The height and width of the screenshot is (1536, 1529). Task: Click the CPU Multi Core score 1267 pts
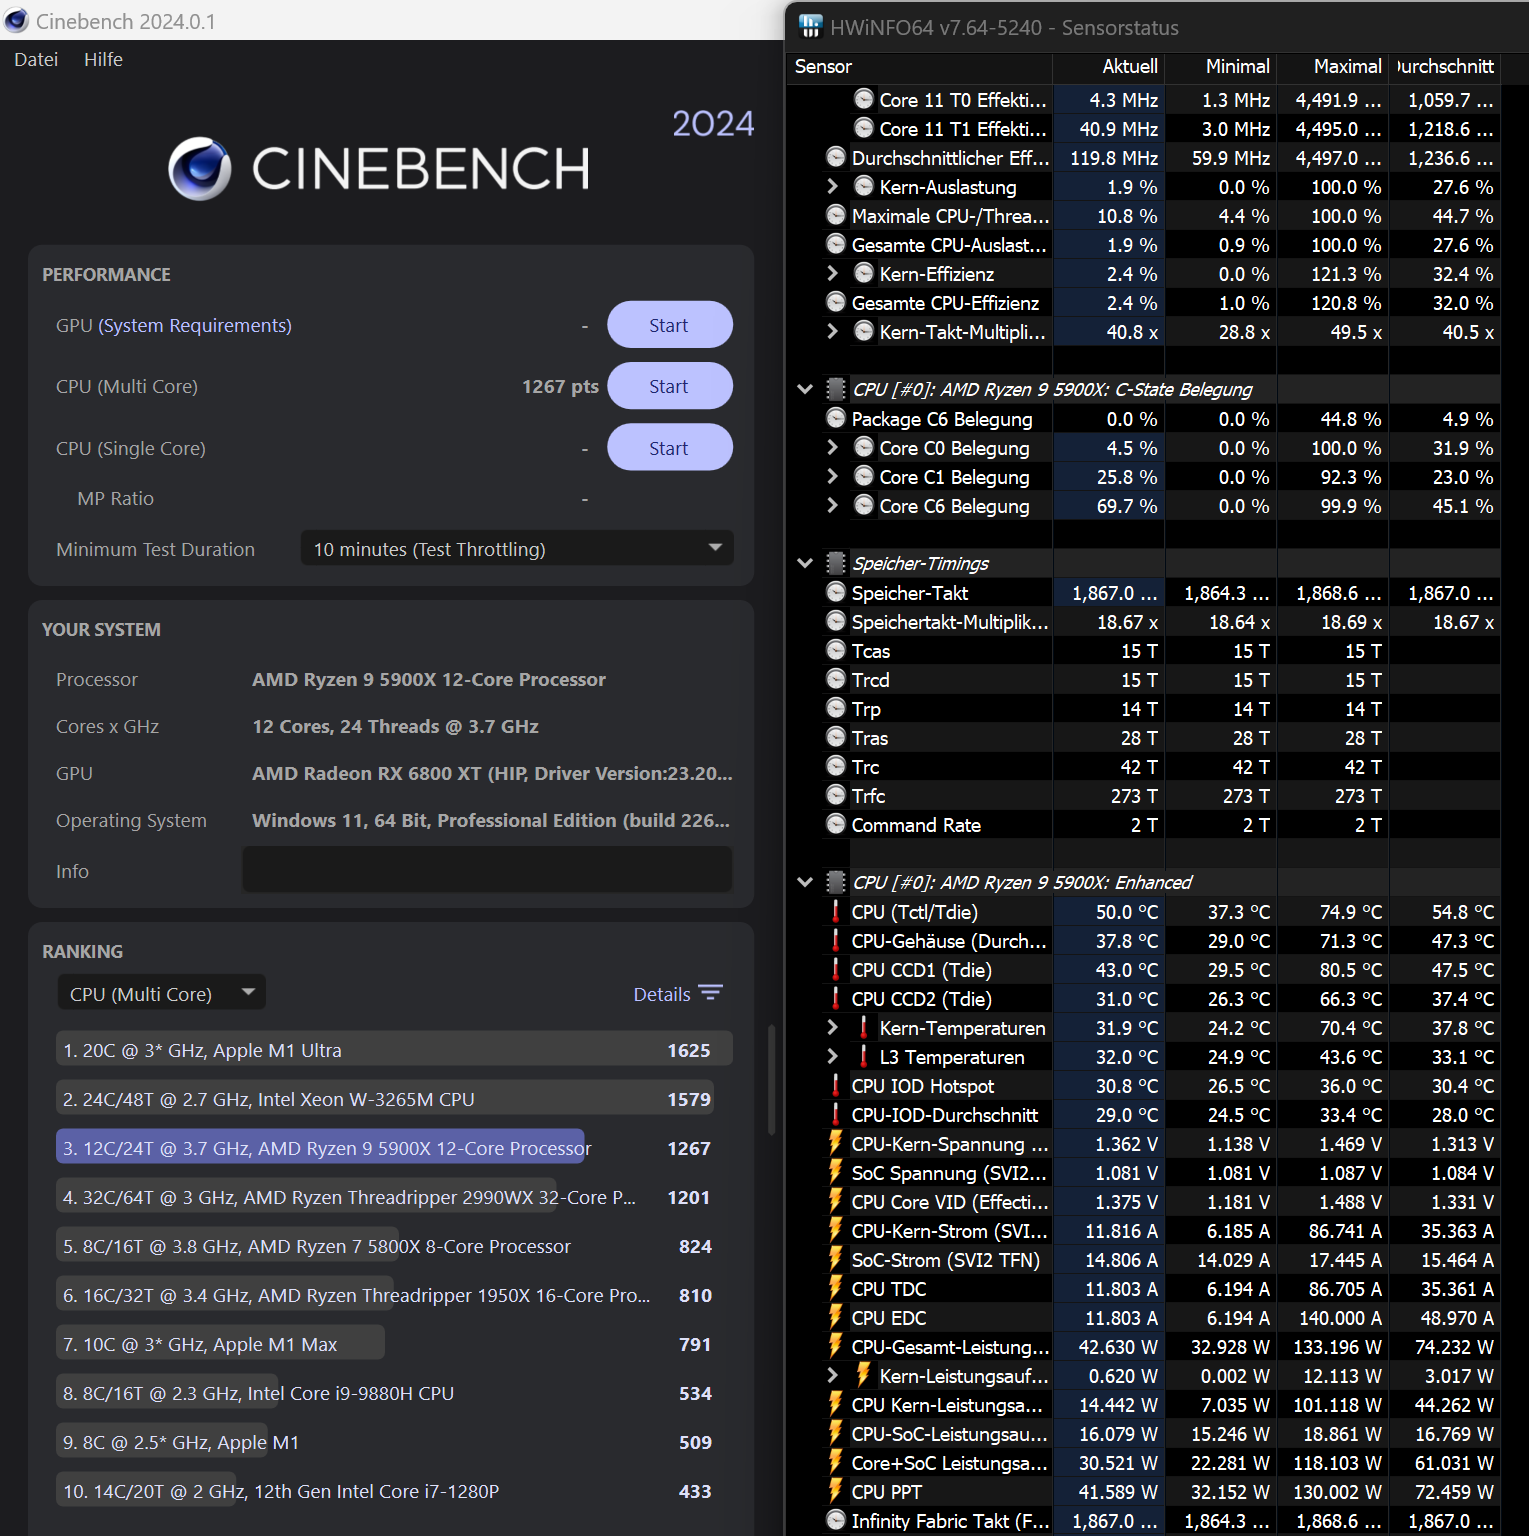(560, 386)
